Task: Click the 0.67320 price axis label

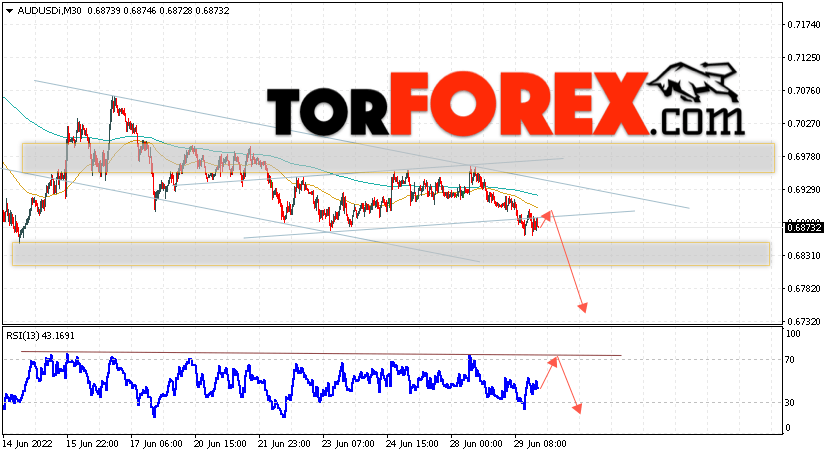Action: click(804, 321)
